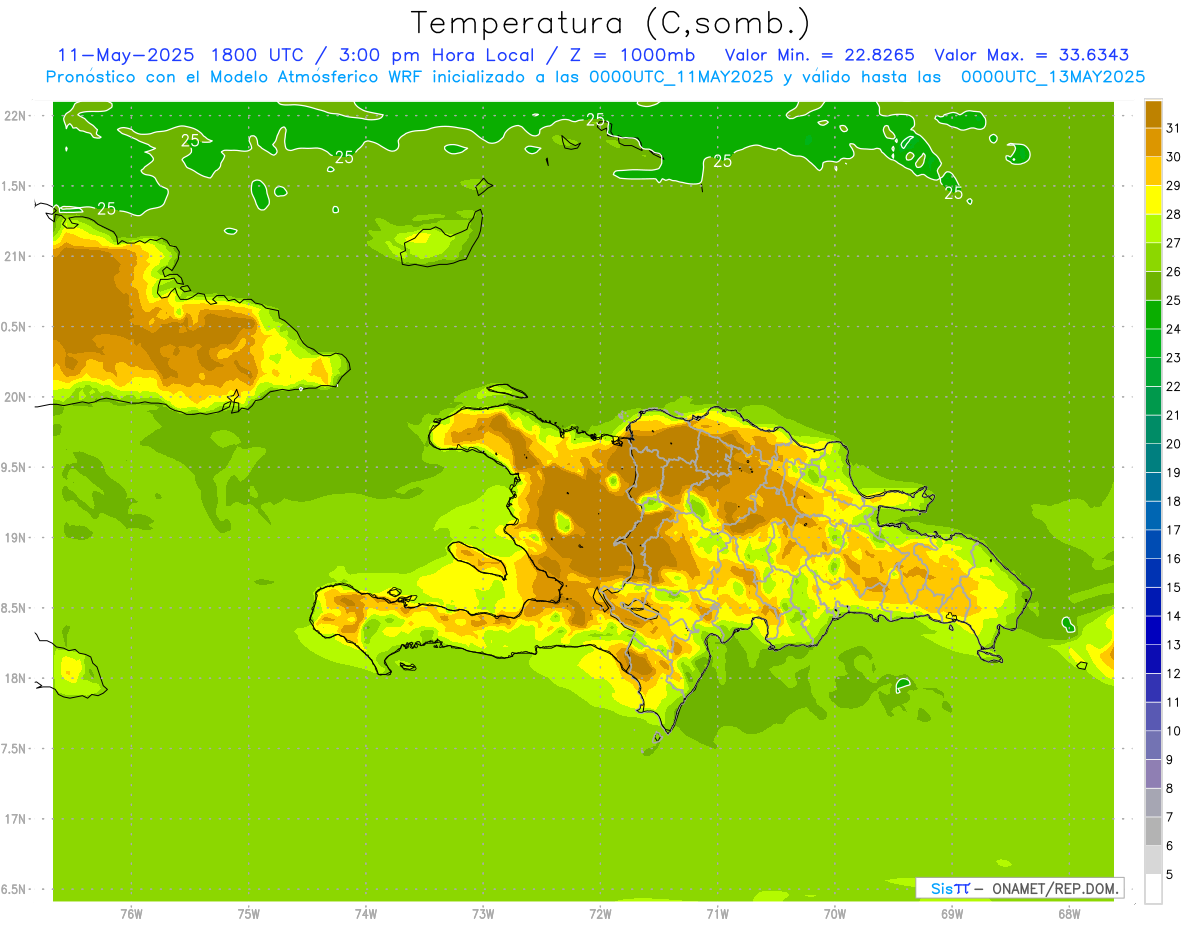Click the colorbar label "28"
This screenshot has width=1200, height=927.
pos(1175,214)
